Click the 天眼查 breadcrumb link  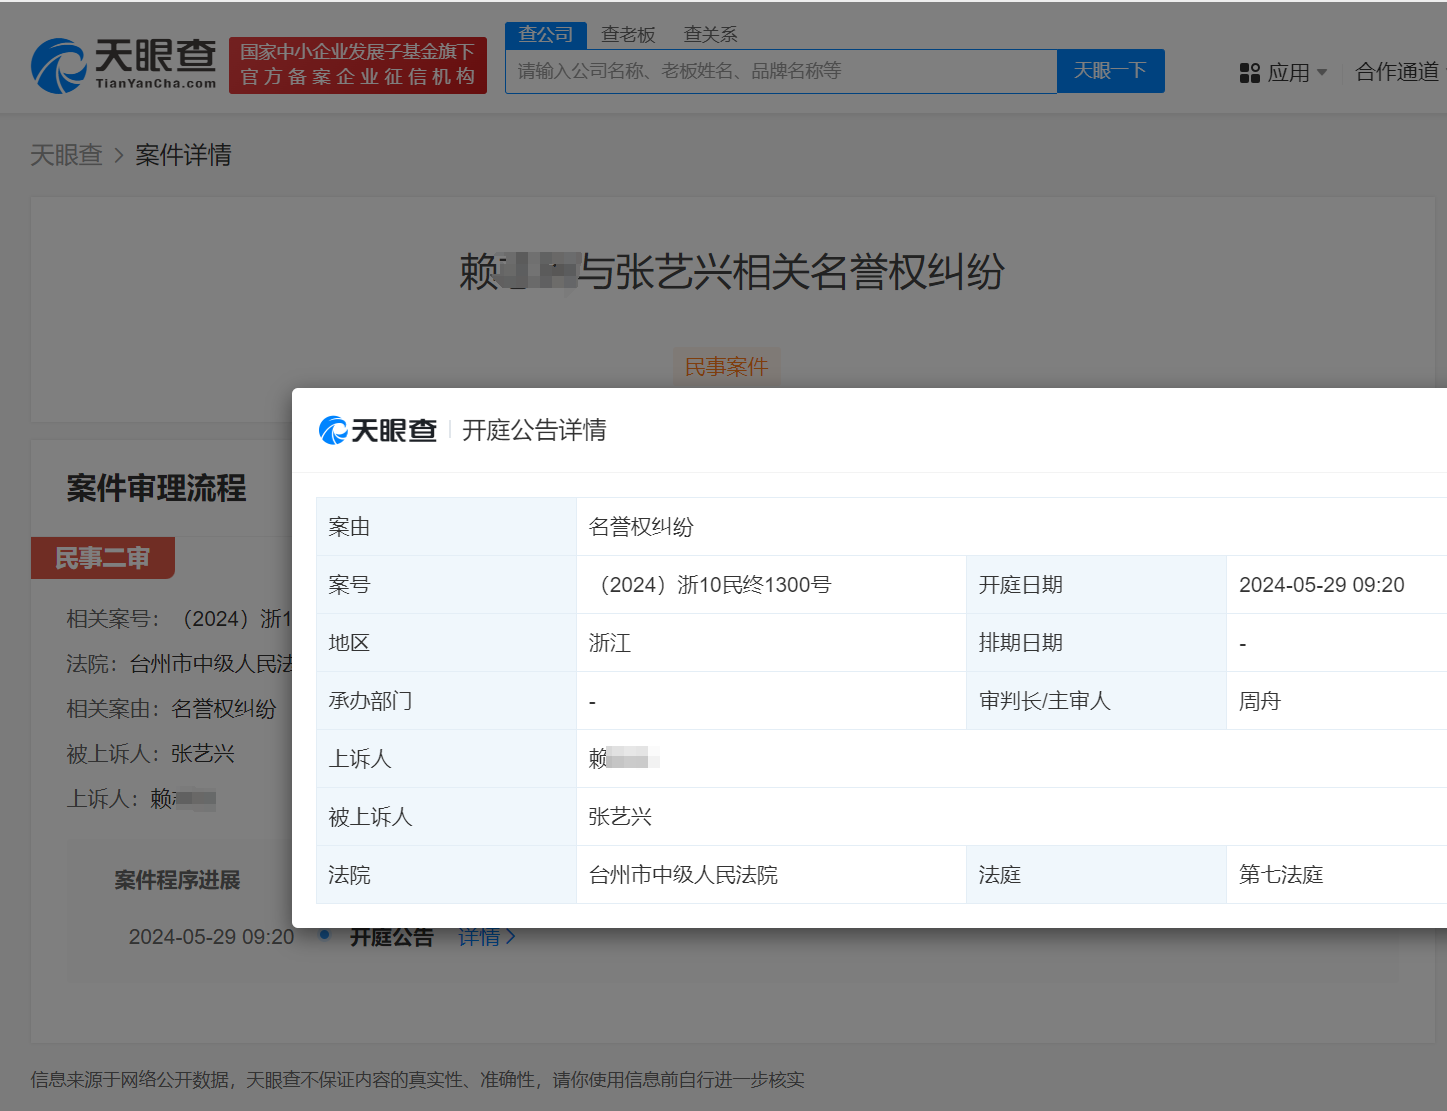66,155
